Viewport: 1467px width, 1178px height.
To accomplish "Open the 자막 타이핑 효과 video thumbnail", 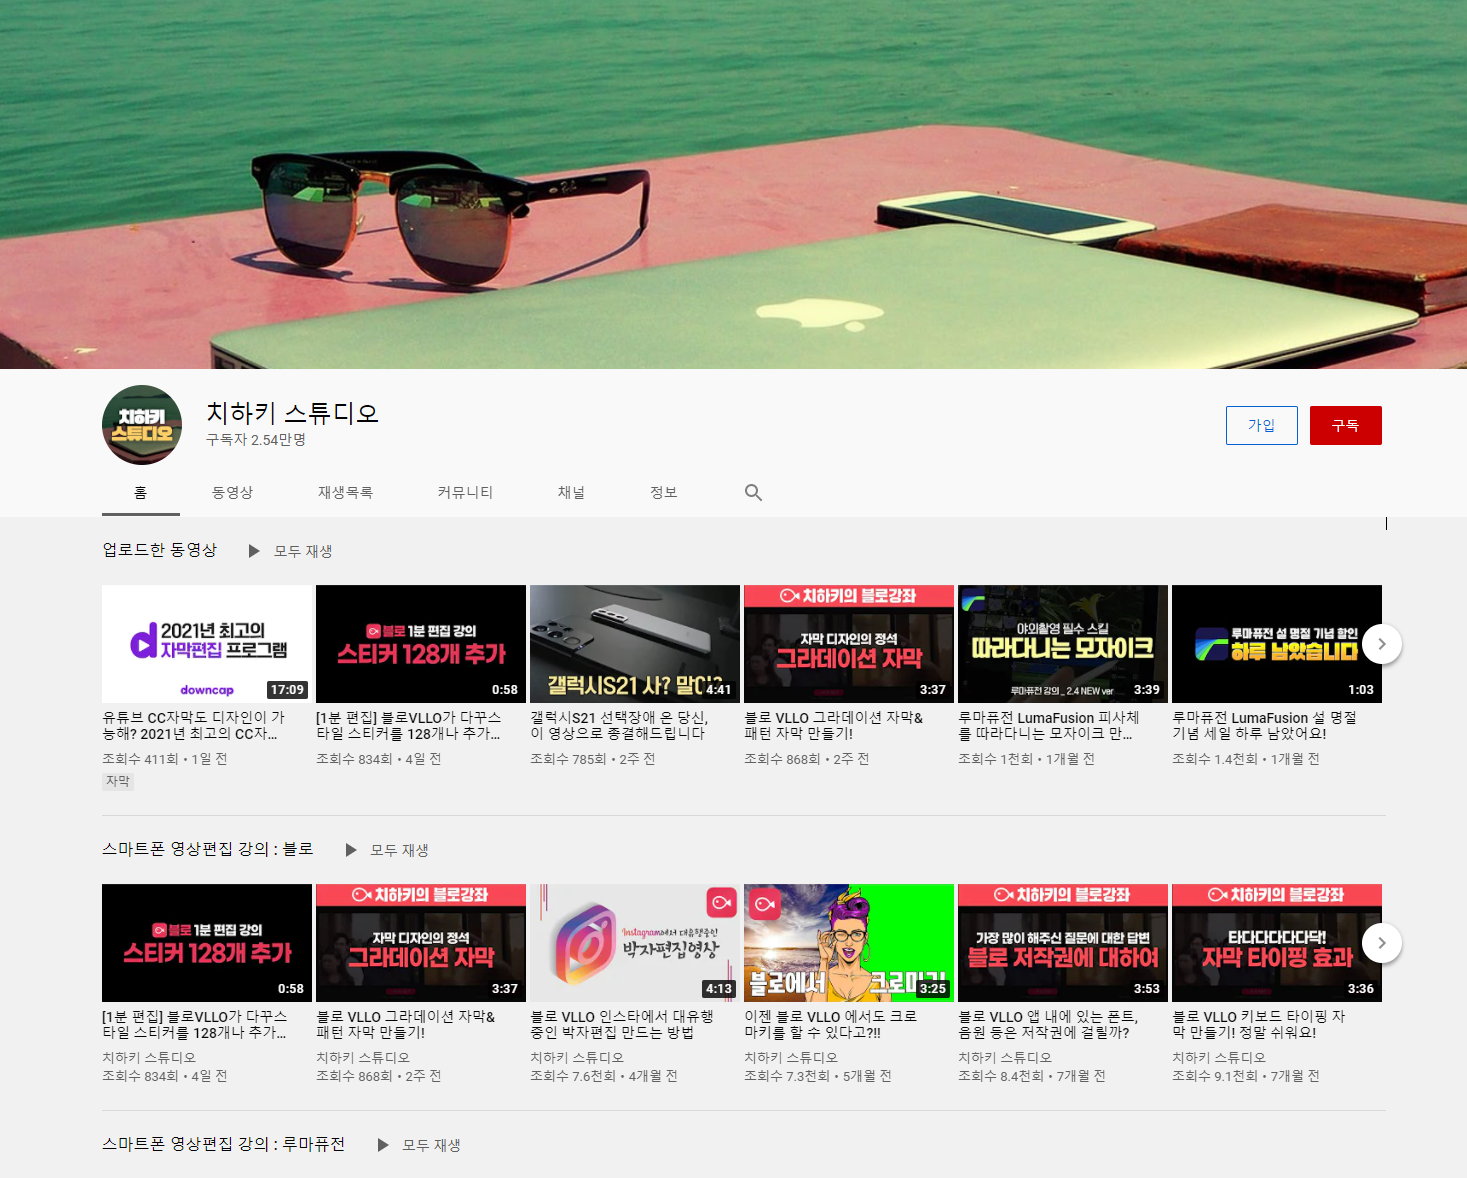I will pos(1276,943).
